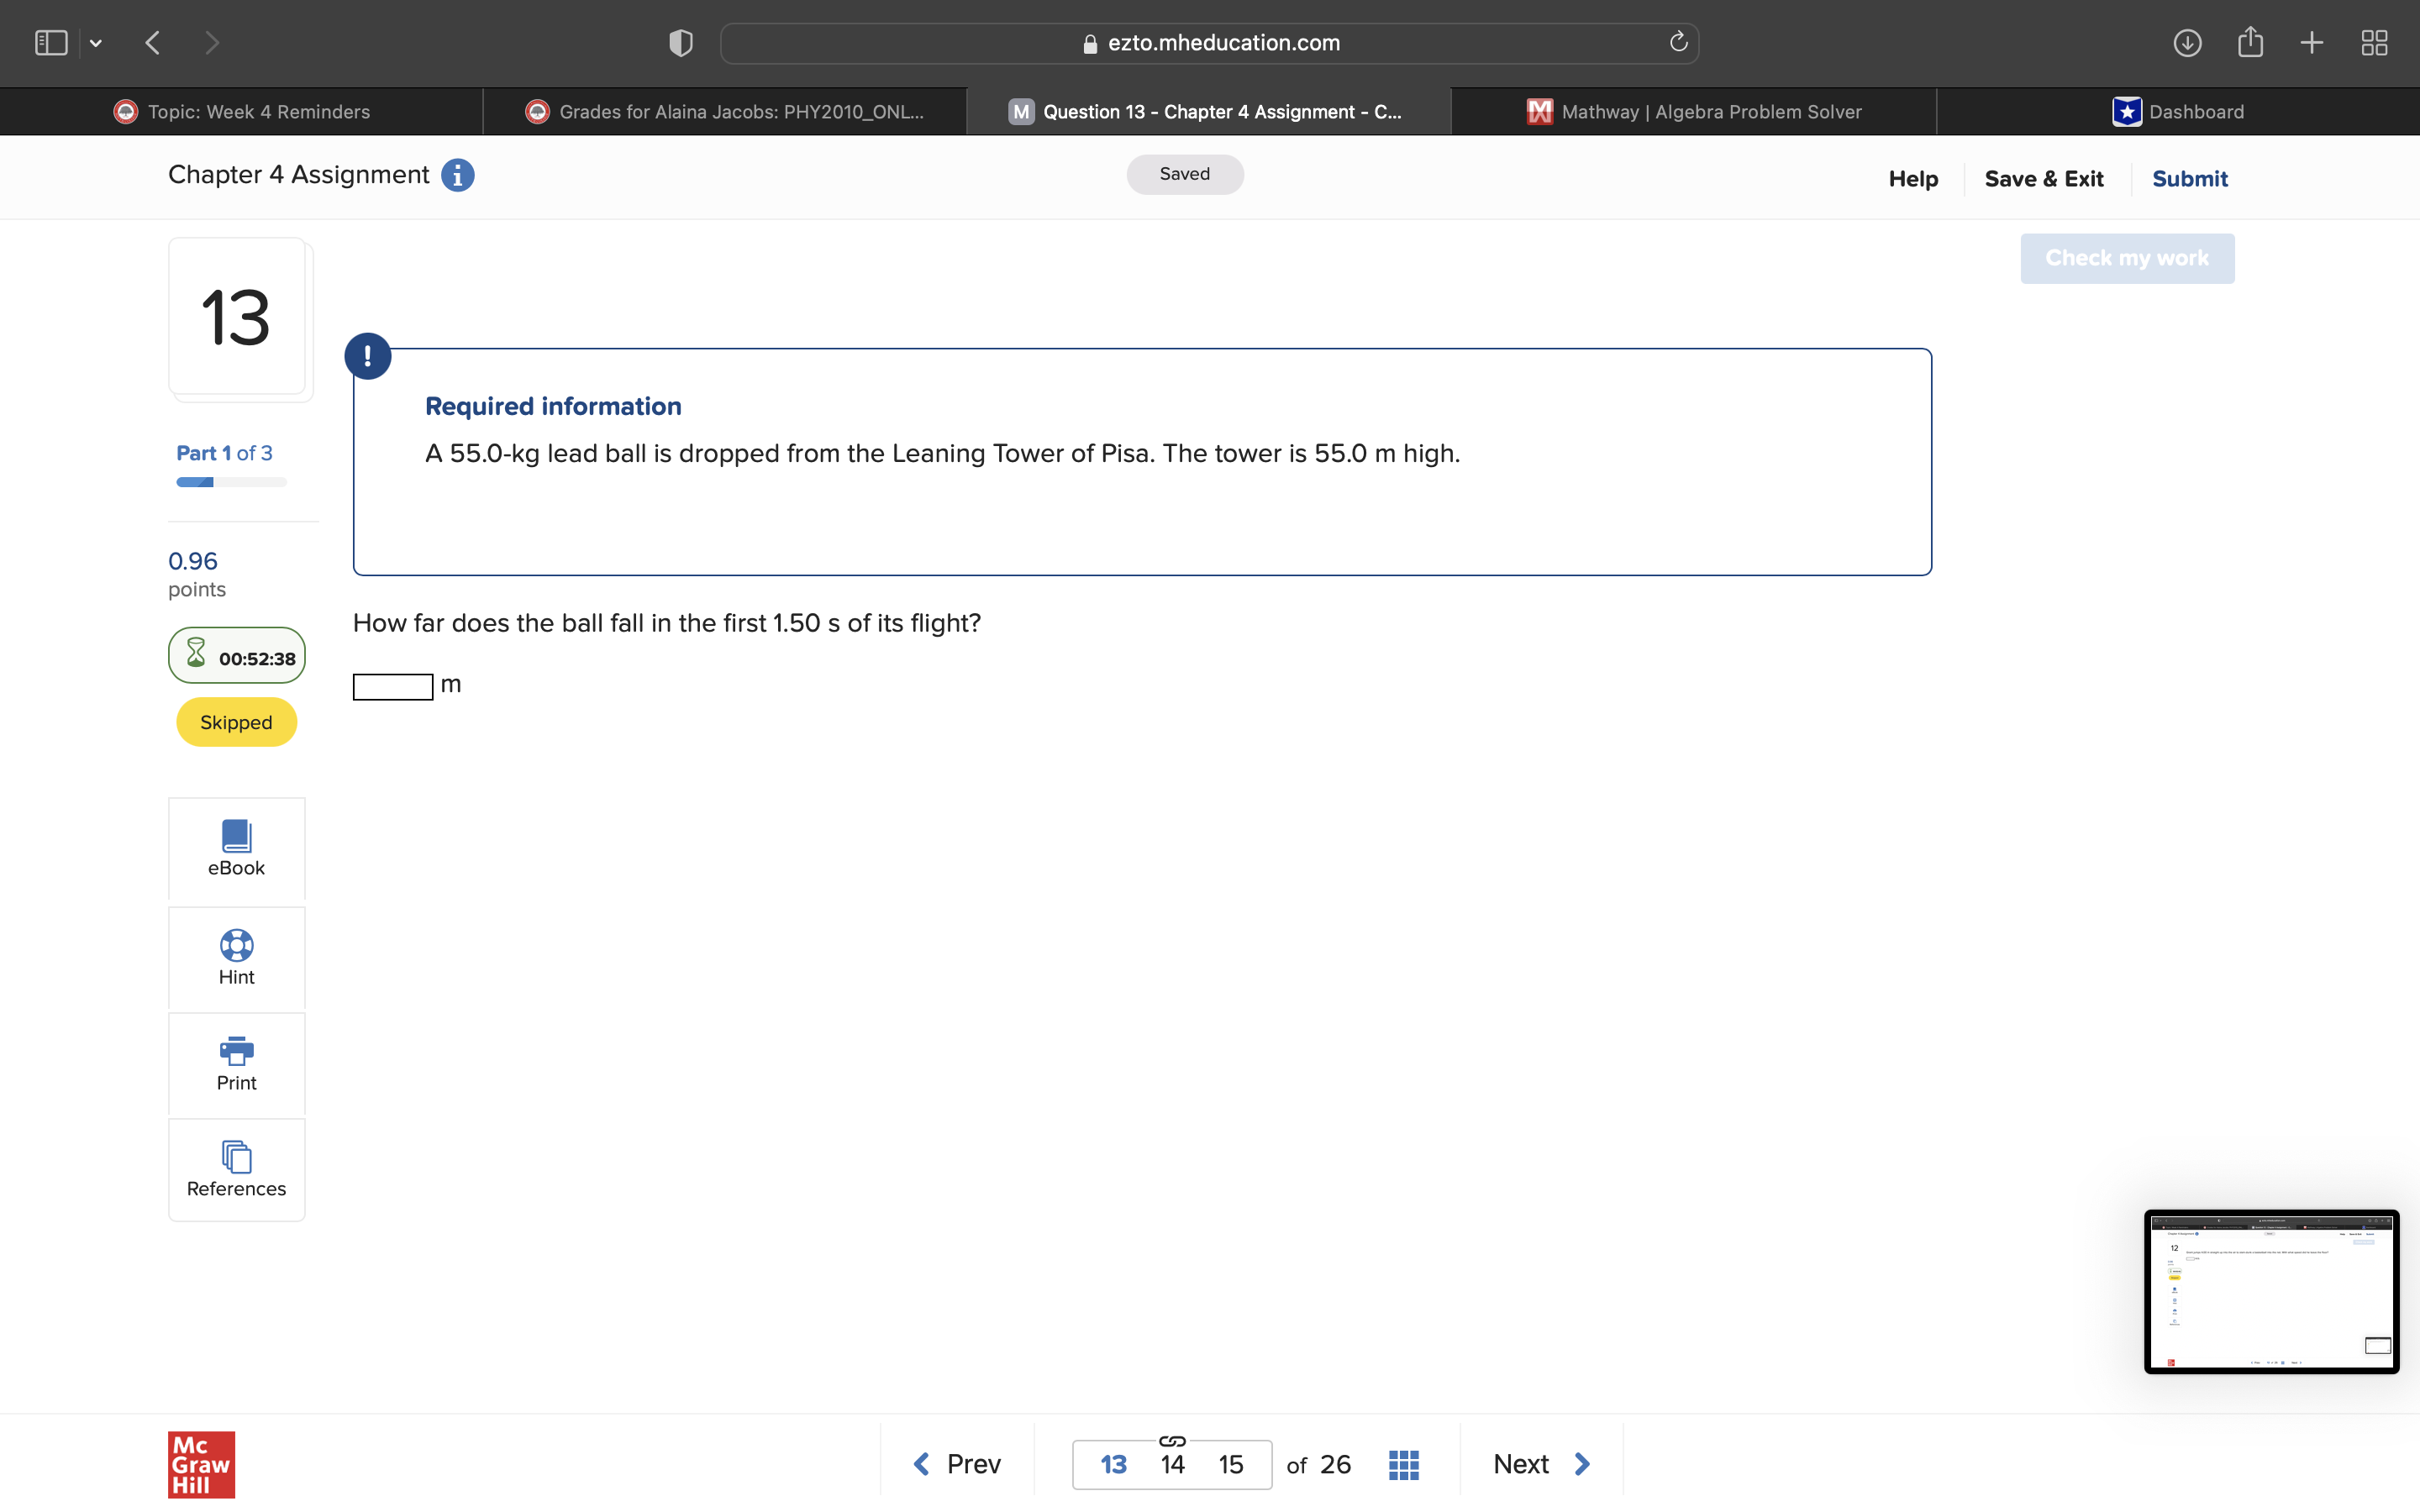This screenshot has height=1512, width=2420.
Task: Switch to Mathway Algebra Problem Solver tab
Action: click(1694, 112)
